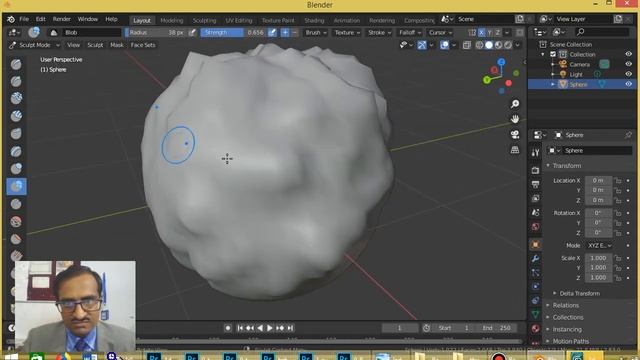The image size is (640, 360).
Task: Click the outliner search magnifier field
Action: (x=602, y=32)
